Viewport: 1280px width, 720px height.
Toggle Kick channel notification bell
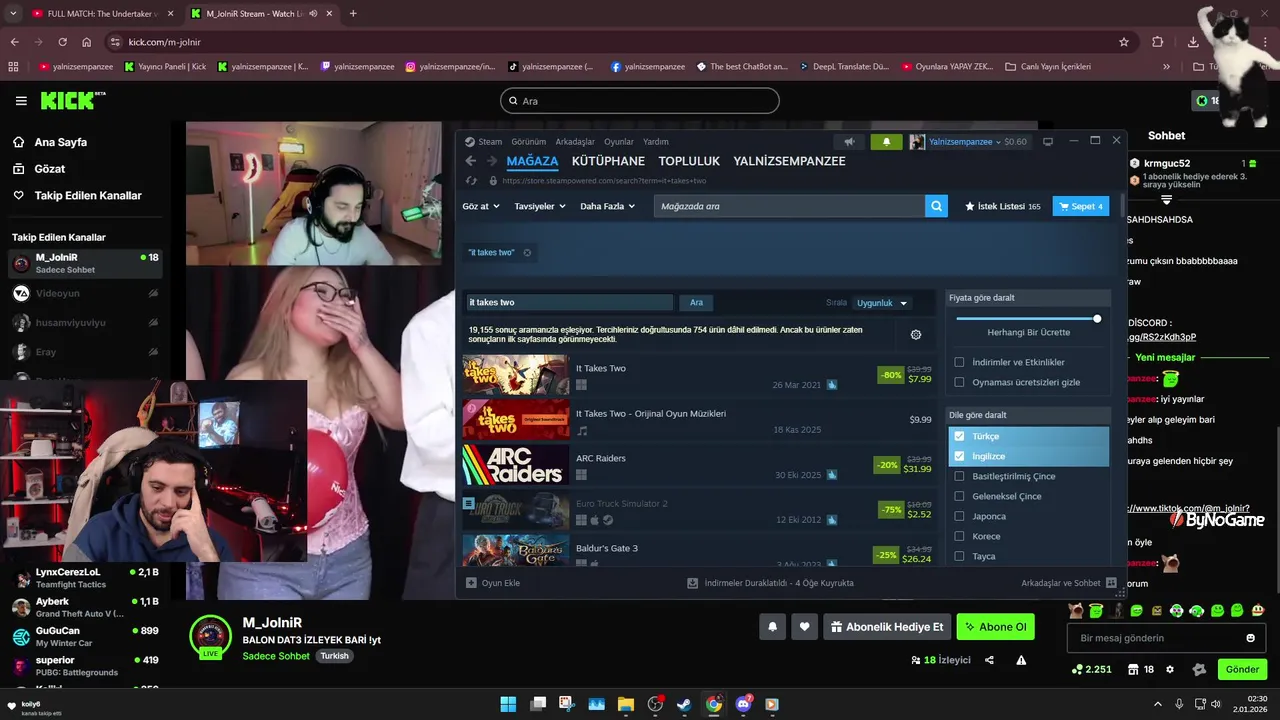(x=772, y=627)
